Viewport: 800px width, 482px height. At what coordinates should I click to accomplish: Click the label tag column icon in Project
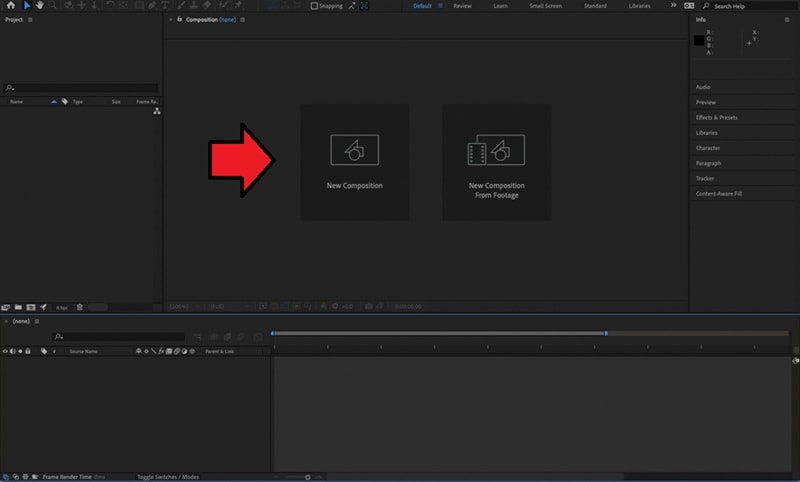pyautogui.click(x=65, y=102)
